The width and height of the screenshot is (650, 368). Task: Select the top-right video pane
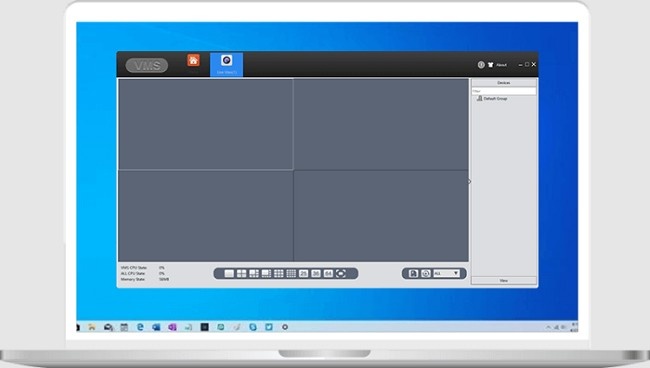click(381, 124)
